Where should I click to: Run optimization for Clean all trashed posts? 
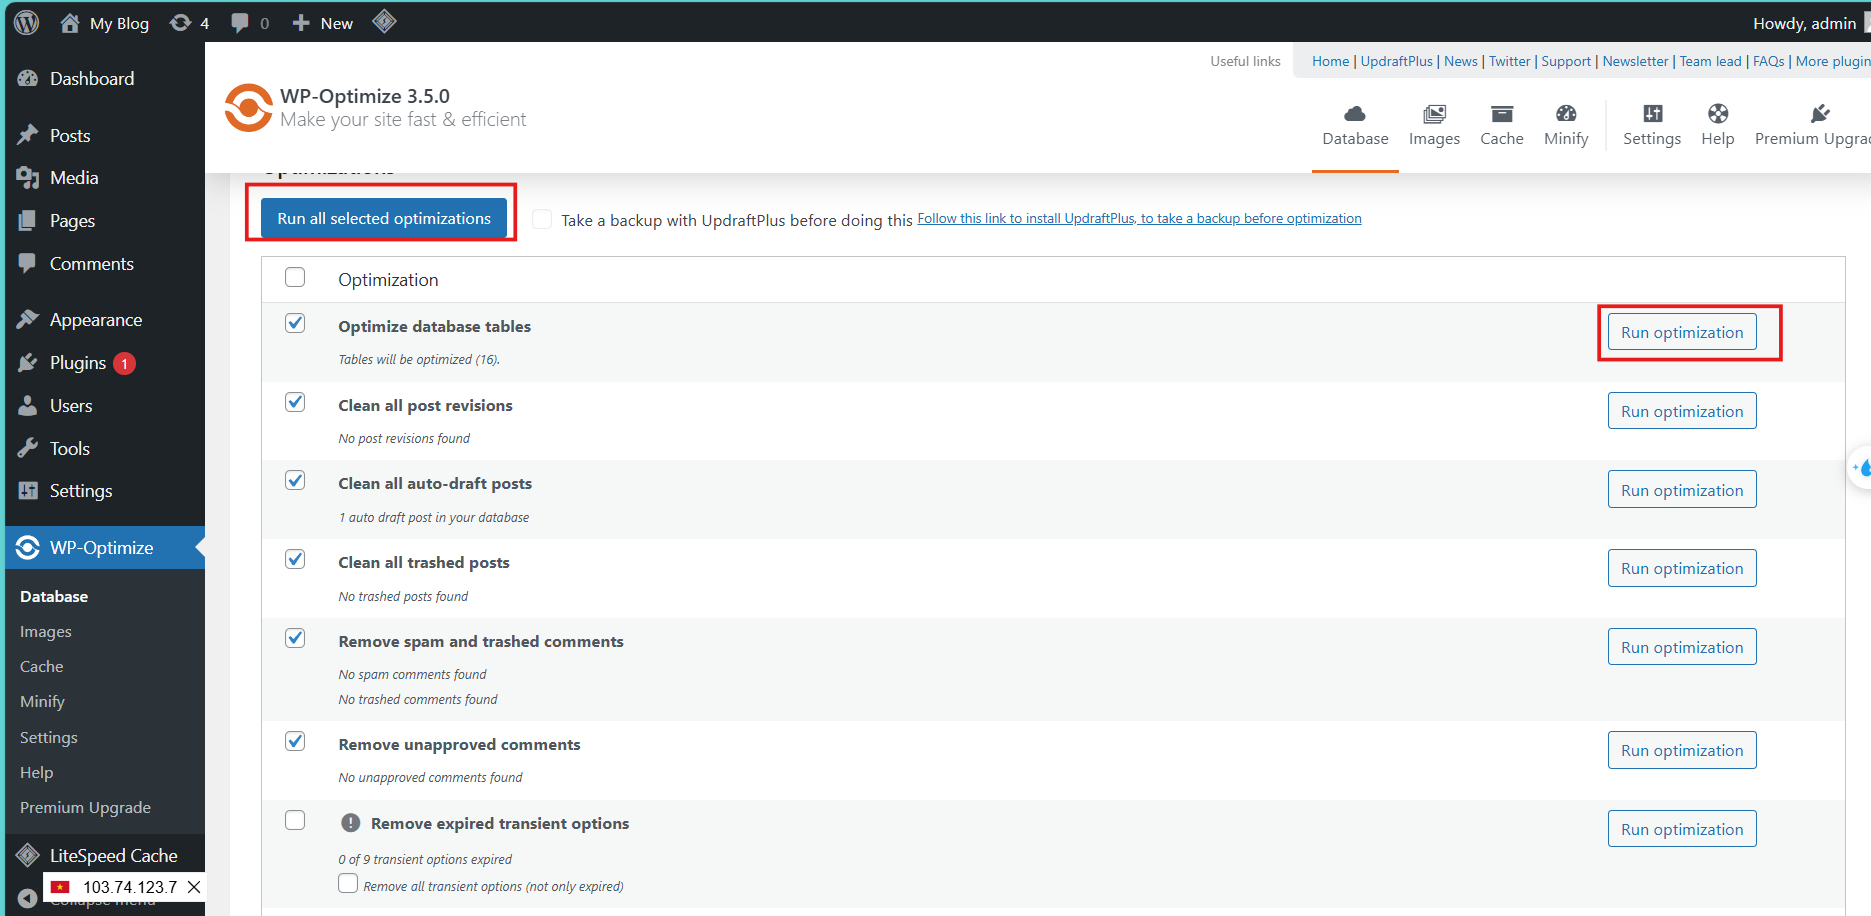point(1682,568)
